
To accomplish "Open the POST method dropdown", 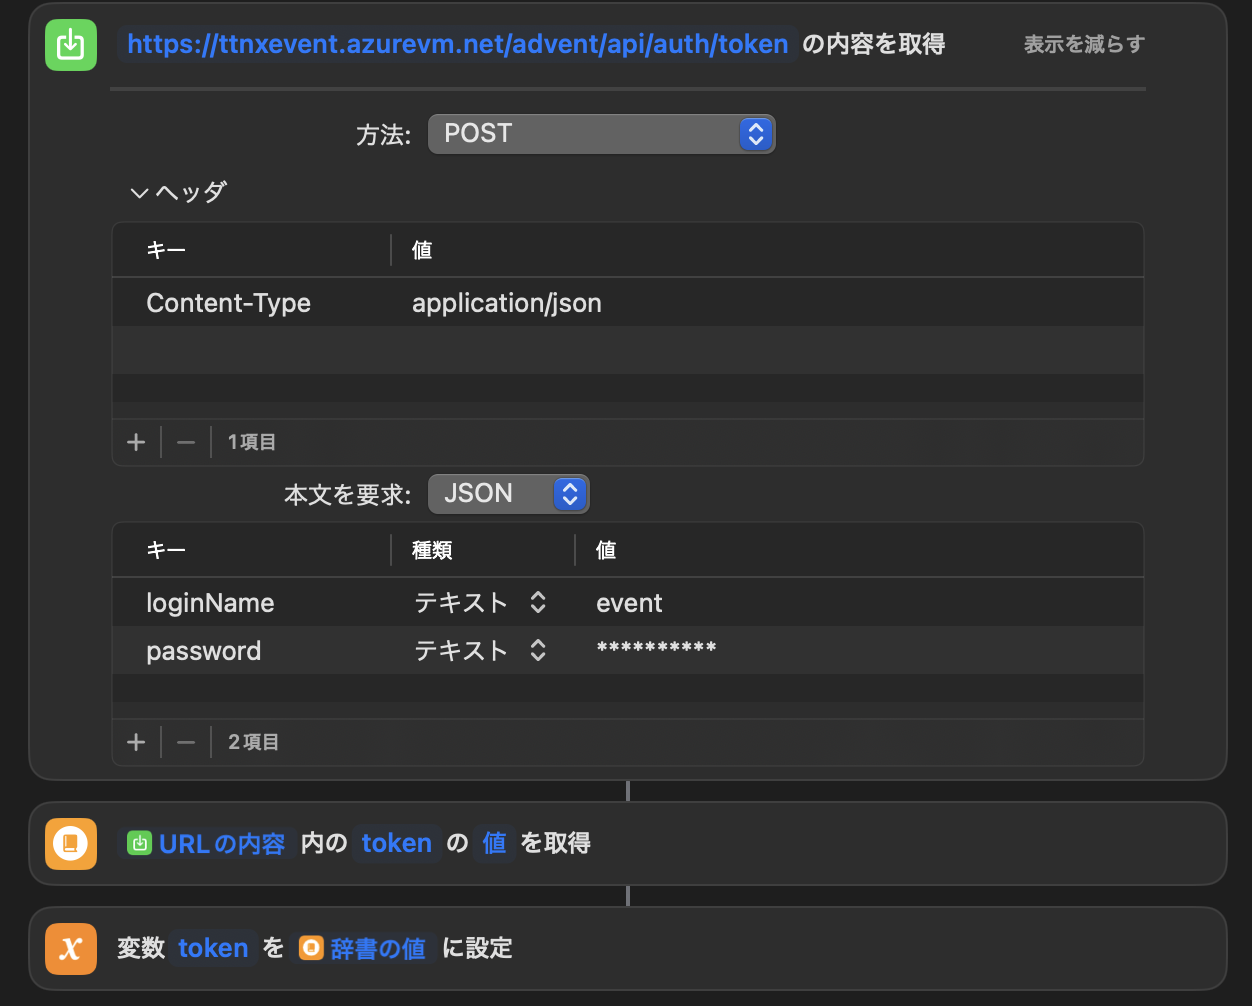I will point(601,133).
